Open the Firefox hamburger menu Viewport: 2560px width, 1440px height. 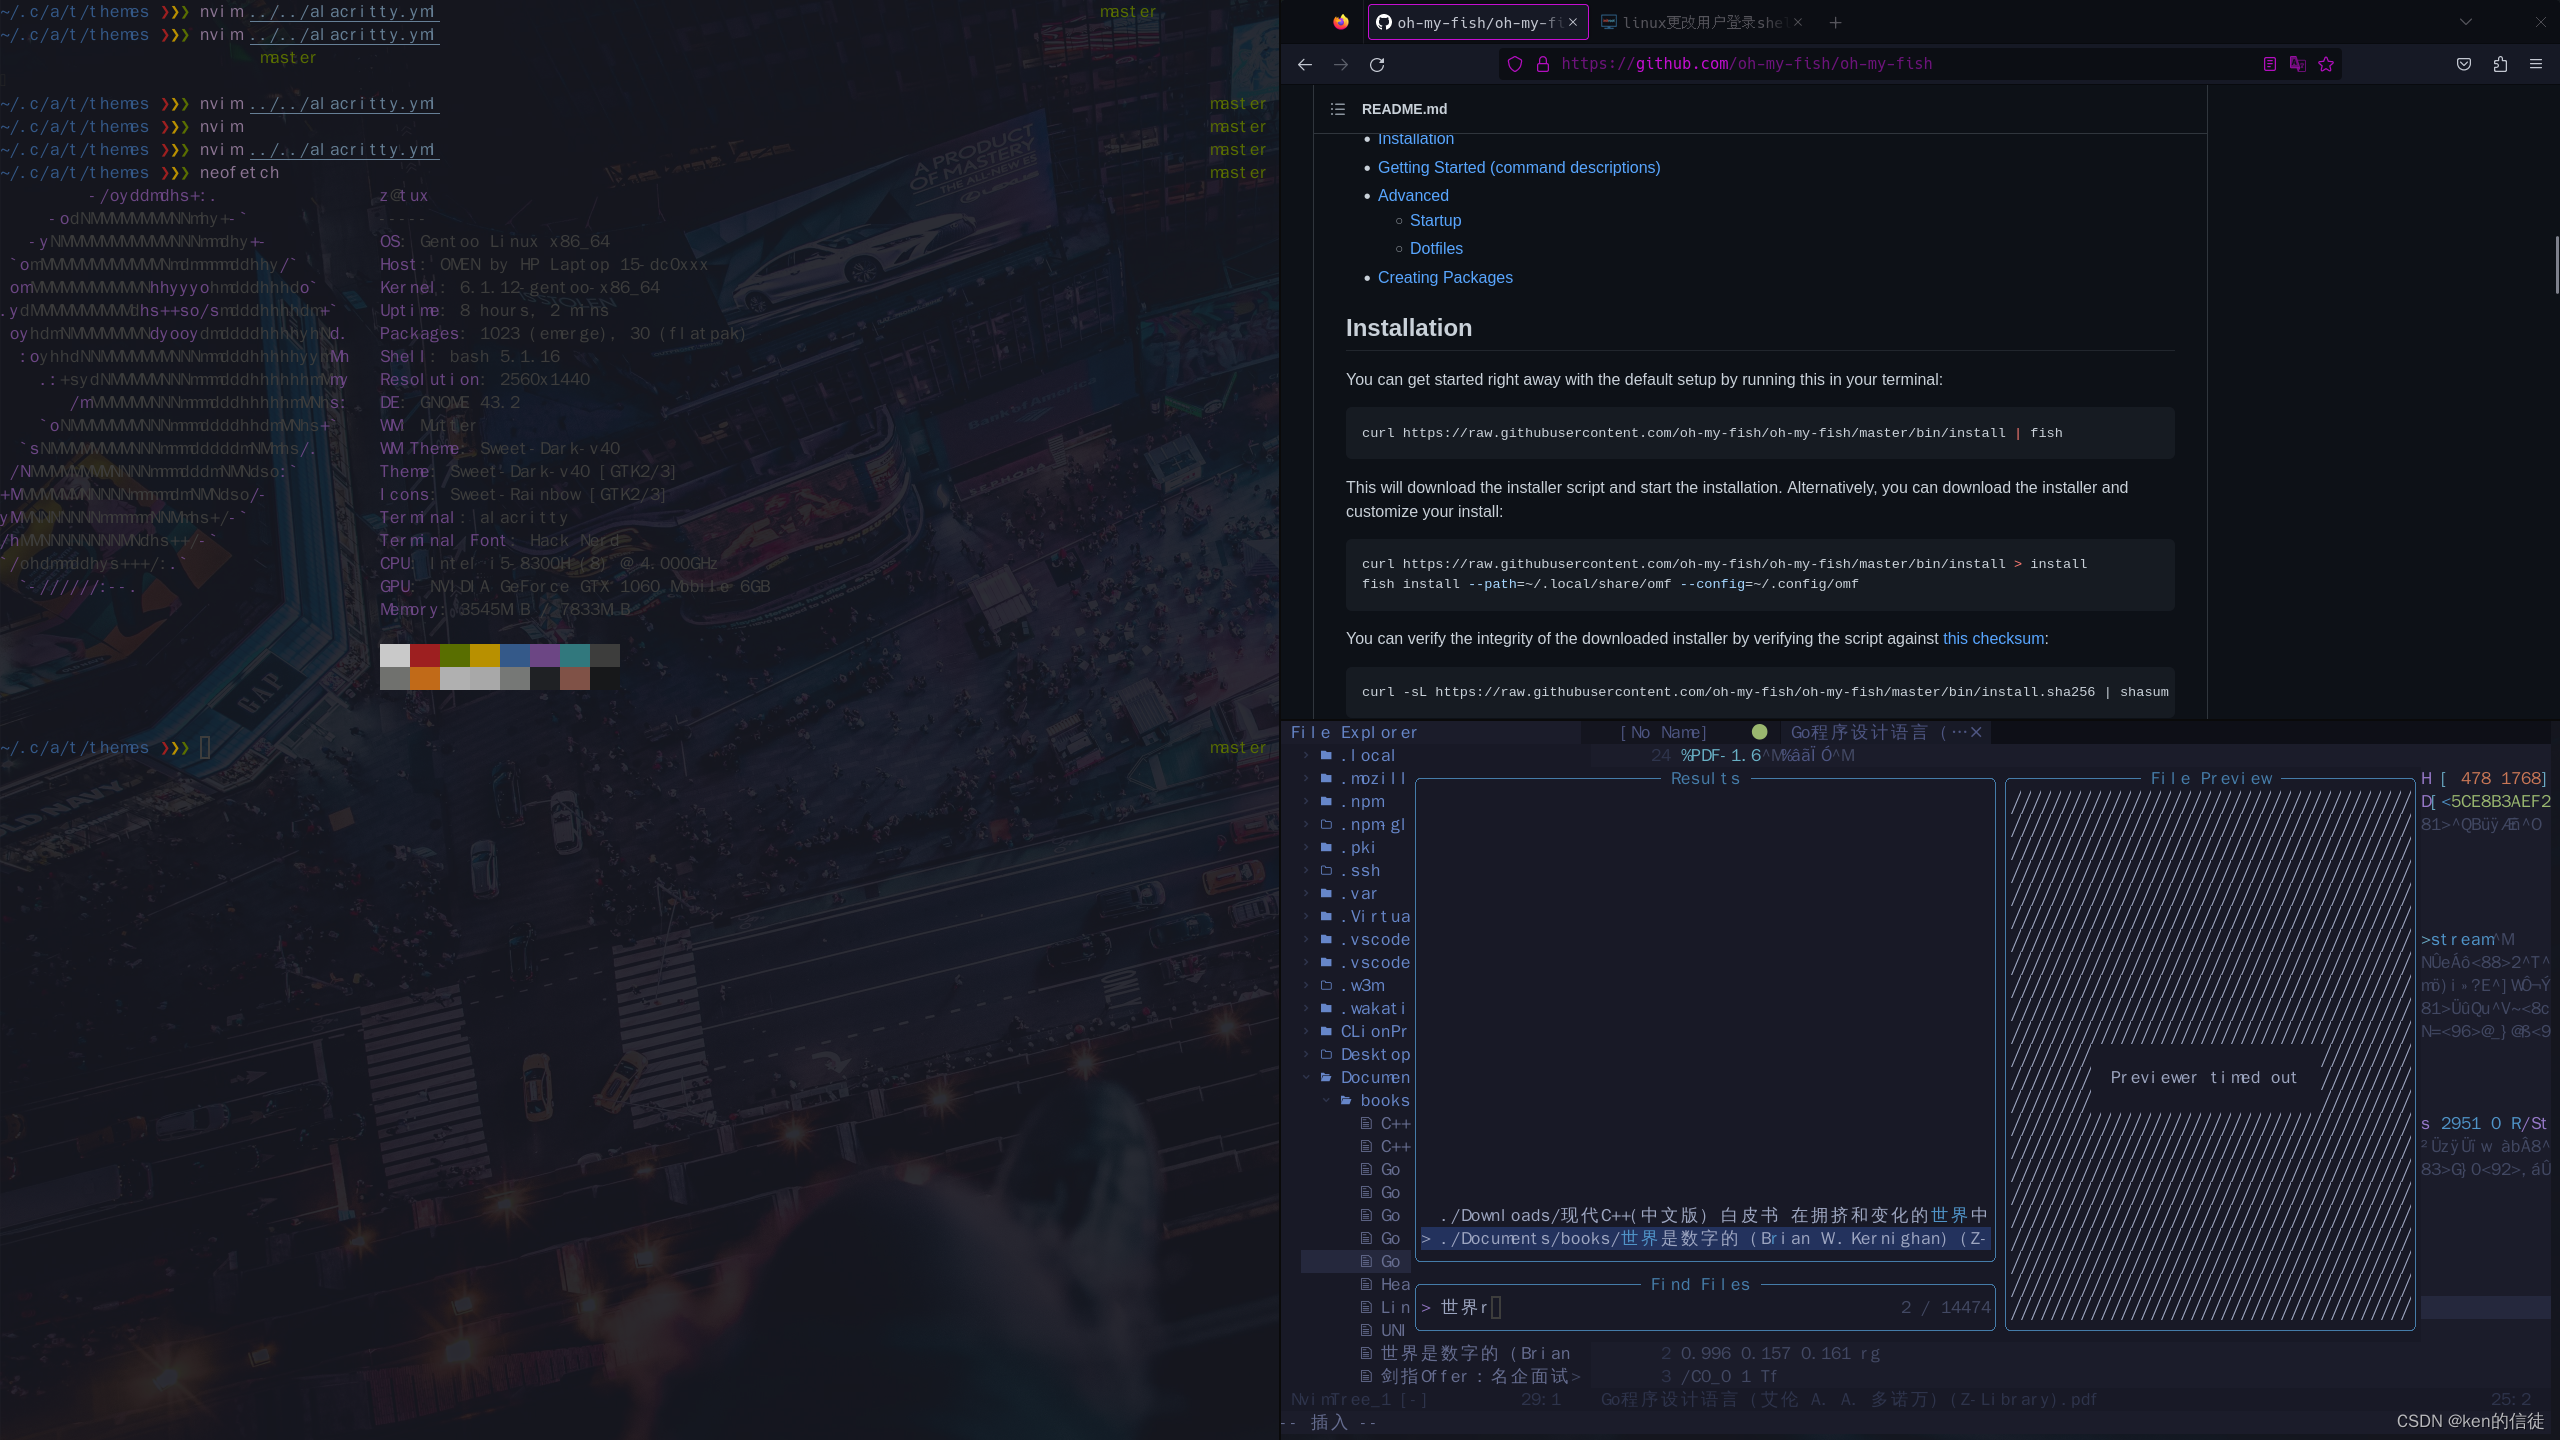(x=2536, y=64)
